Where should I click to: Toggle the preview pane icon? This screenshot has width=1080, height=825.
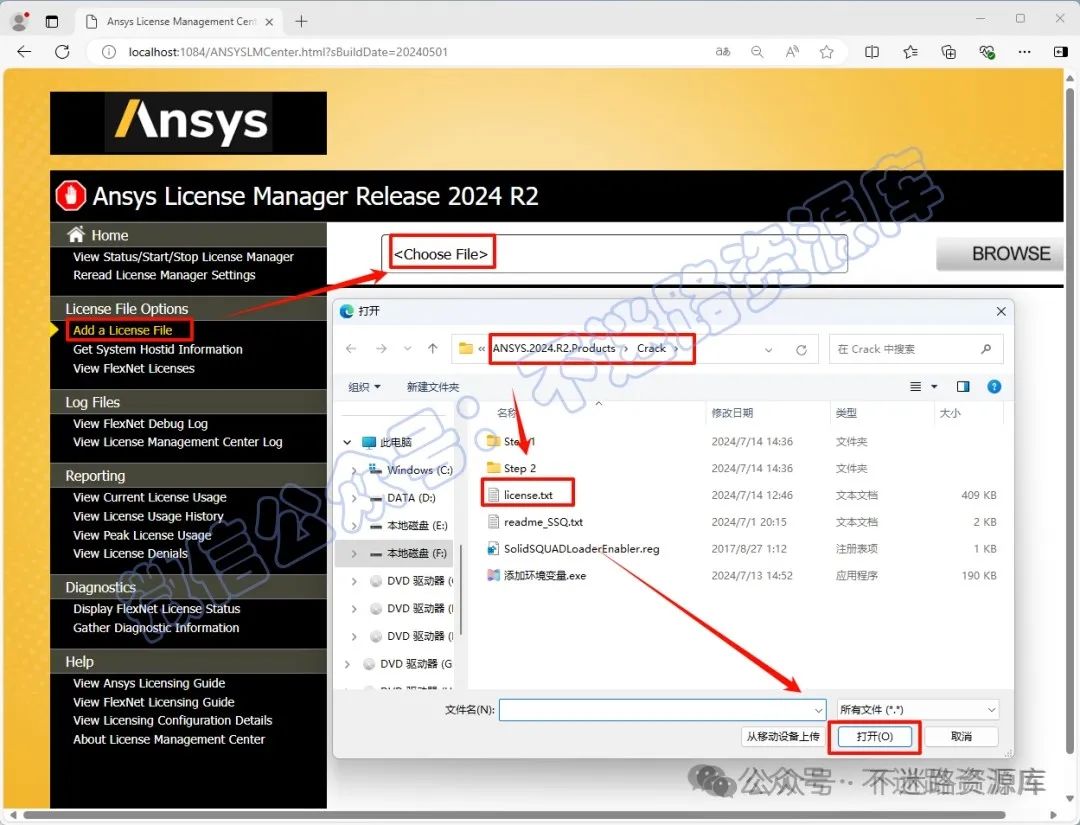click(x=963, y=386)
